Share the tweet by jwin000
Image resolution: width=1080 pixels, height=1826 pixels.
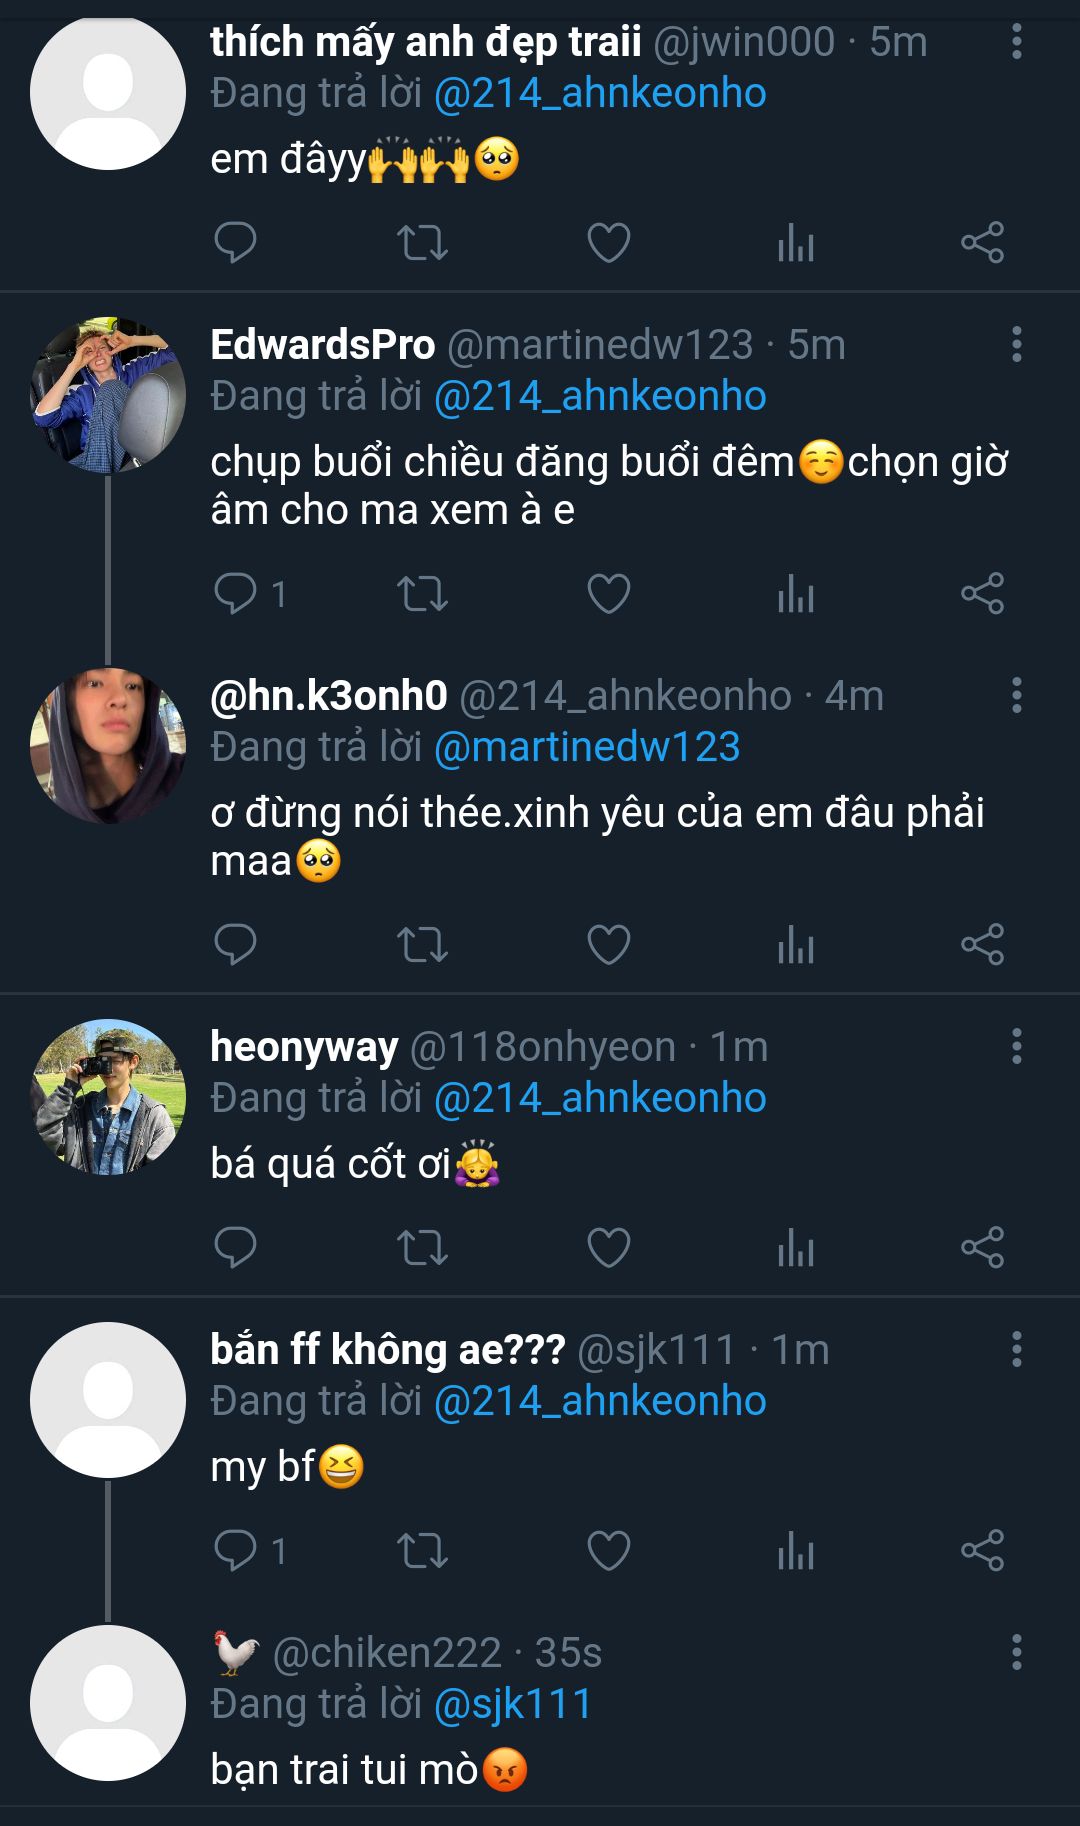pyautogui.click(x=982, y=243)
